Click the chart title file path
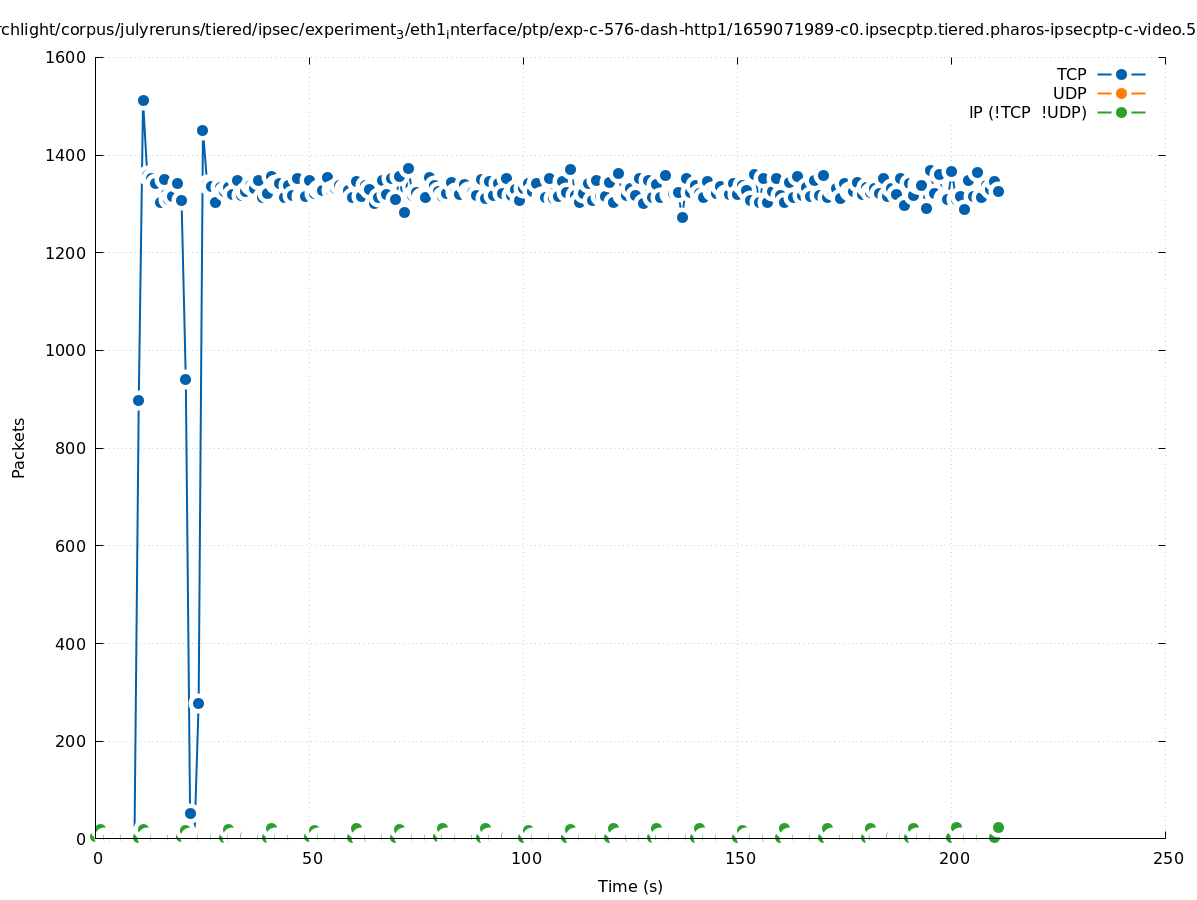This screenshot has height=900, width=1197. [x=598, y=30]
